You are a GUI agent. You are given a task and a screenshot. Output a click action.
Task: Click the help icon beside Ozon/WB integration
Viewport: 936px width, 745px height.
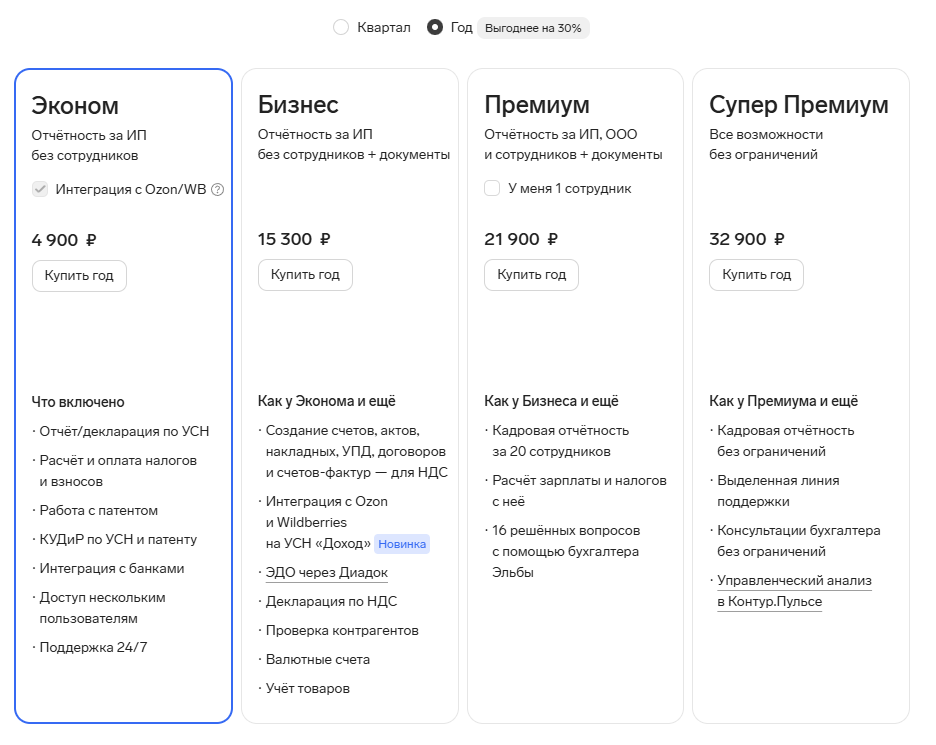(x=217, y=189)
